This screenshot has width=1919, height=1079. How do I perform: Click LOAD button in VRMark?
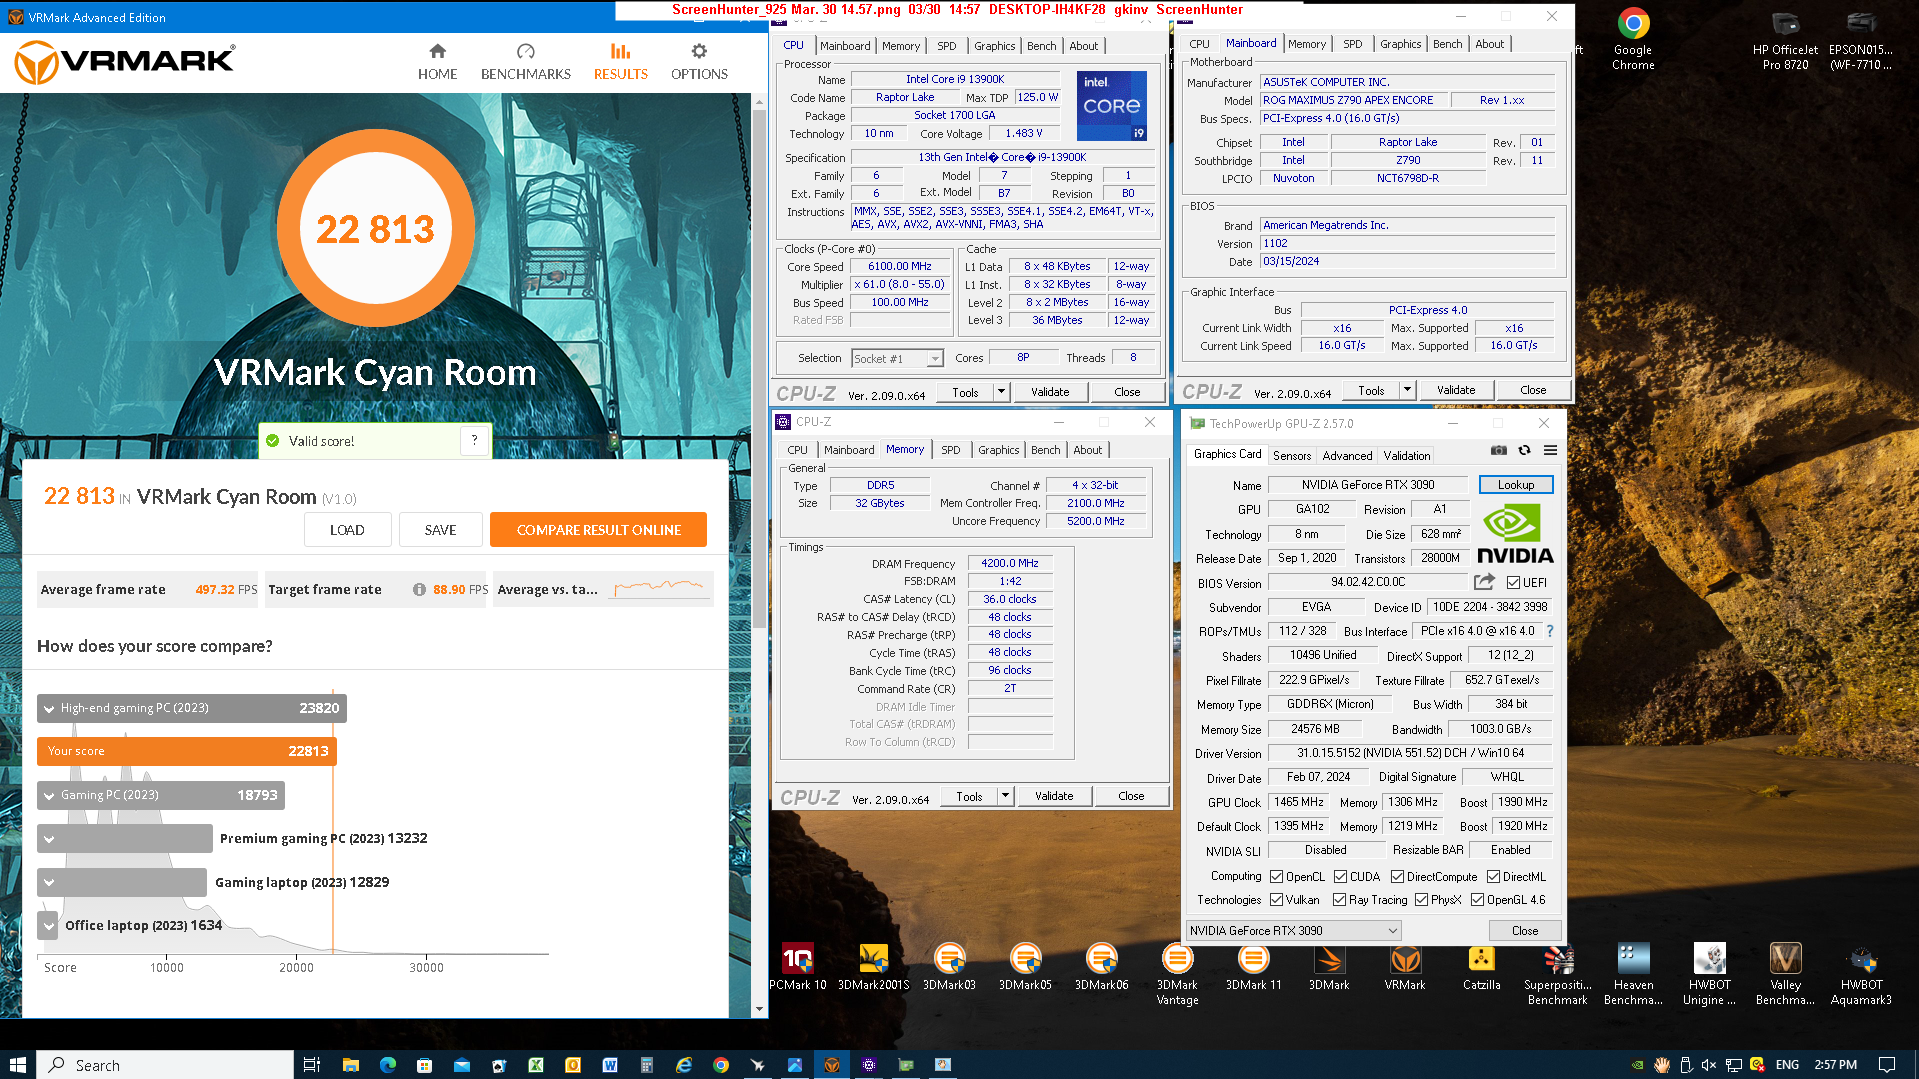[347, 530]
